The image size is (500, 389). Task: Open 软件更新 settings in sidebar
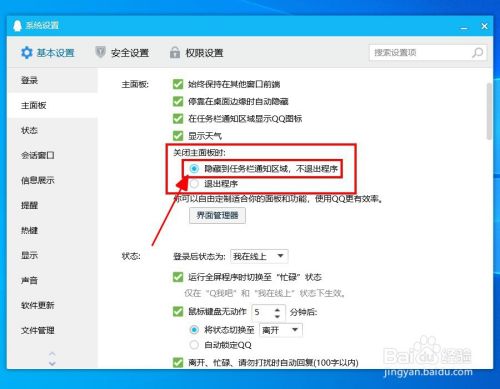point(52,305)
